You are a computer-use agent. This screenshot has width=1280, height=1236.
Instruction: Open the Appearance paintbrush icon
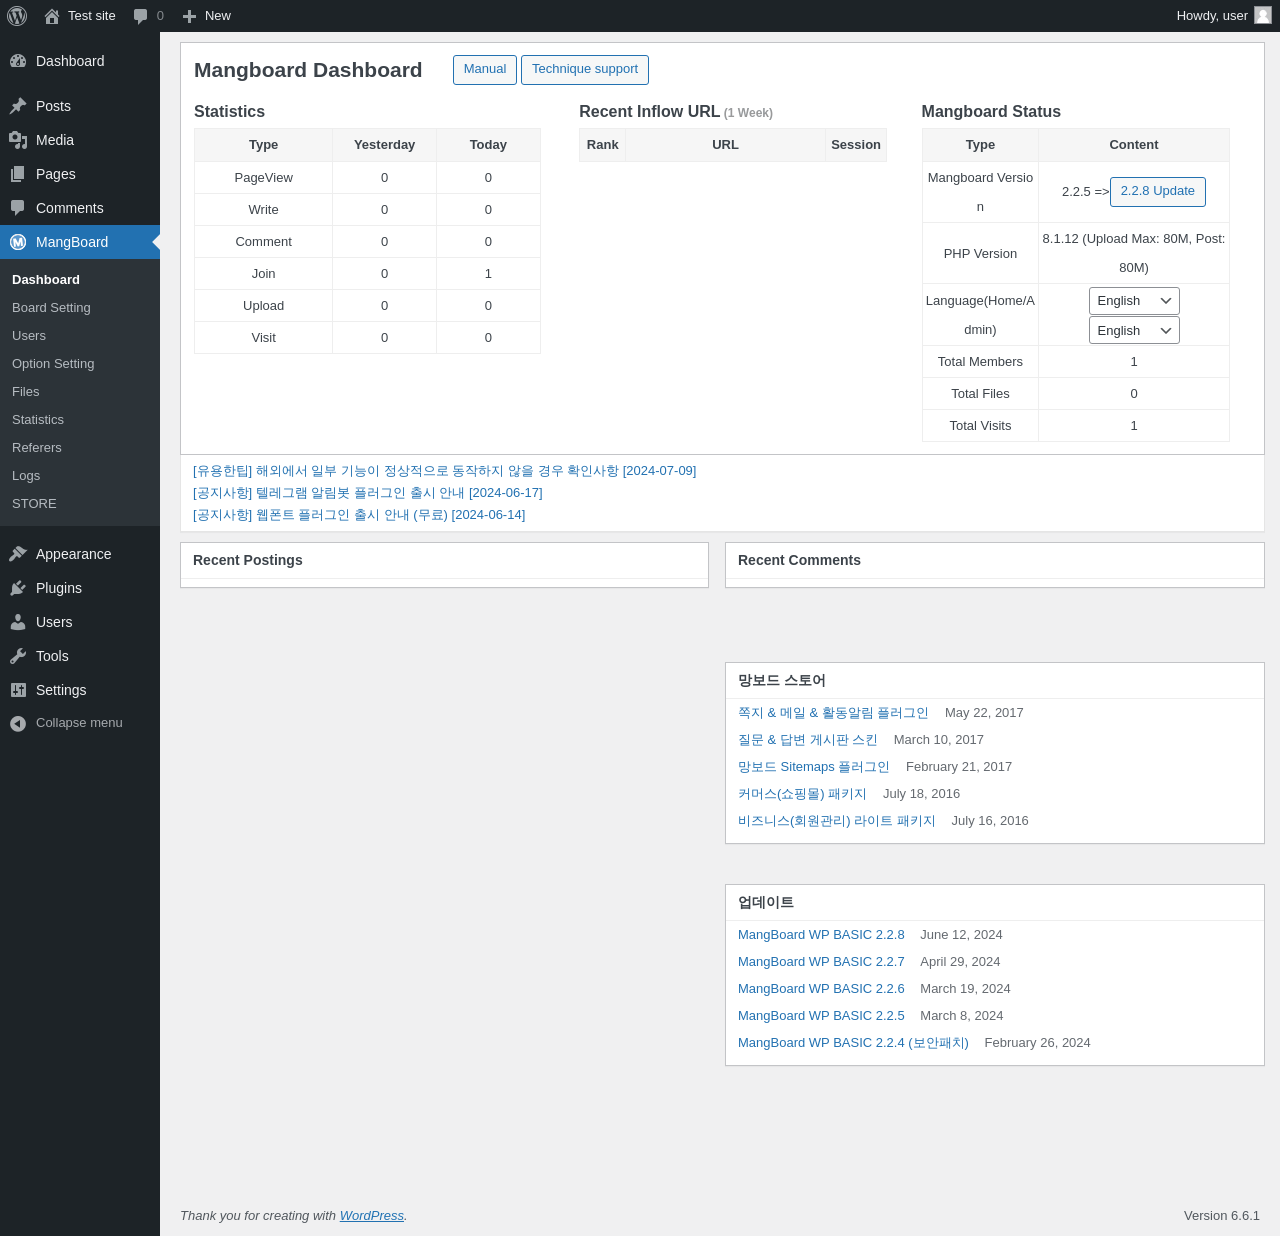[18, 554]
